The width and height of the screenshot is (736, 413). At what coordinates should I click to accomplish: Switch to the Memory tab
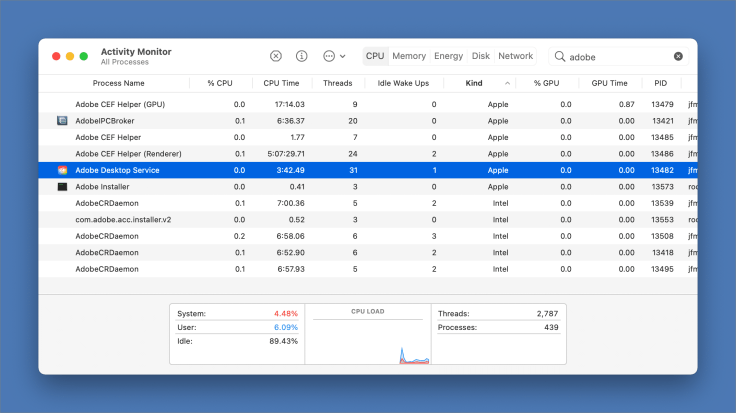[409, 56]
